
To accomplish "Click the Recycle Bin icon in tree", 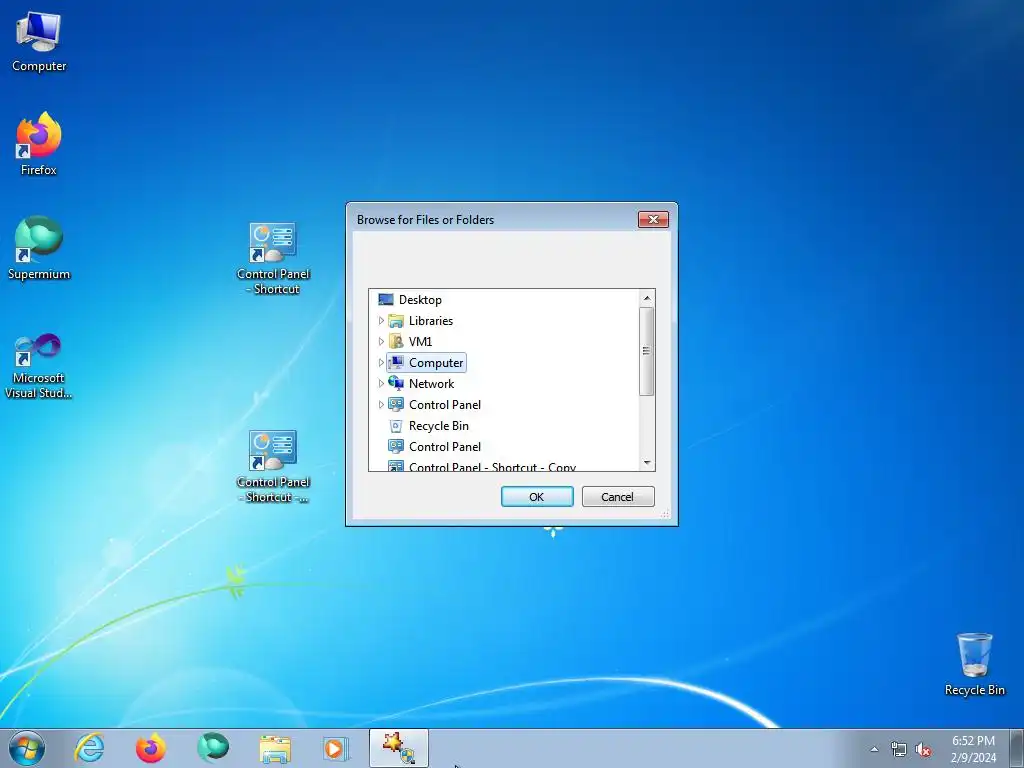I will [x=396, y=426].
